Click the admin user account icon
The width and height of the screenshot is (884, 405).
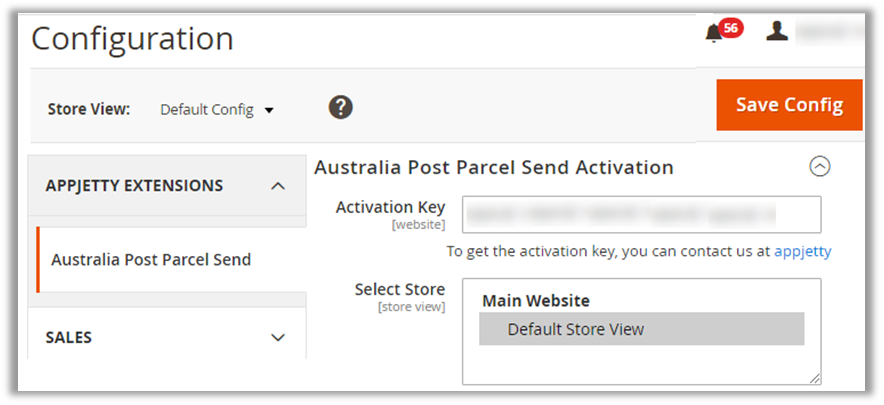coord(777,31)
